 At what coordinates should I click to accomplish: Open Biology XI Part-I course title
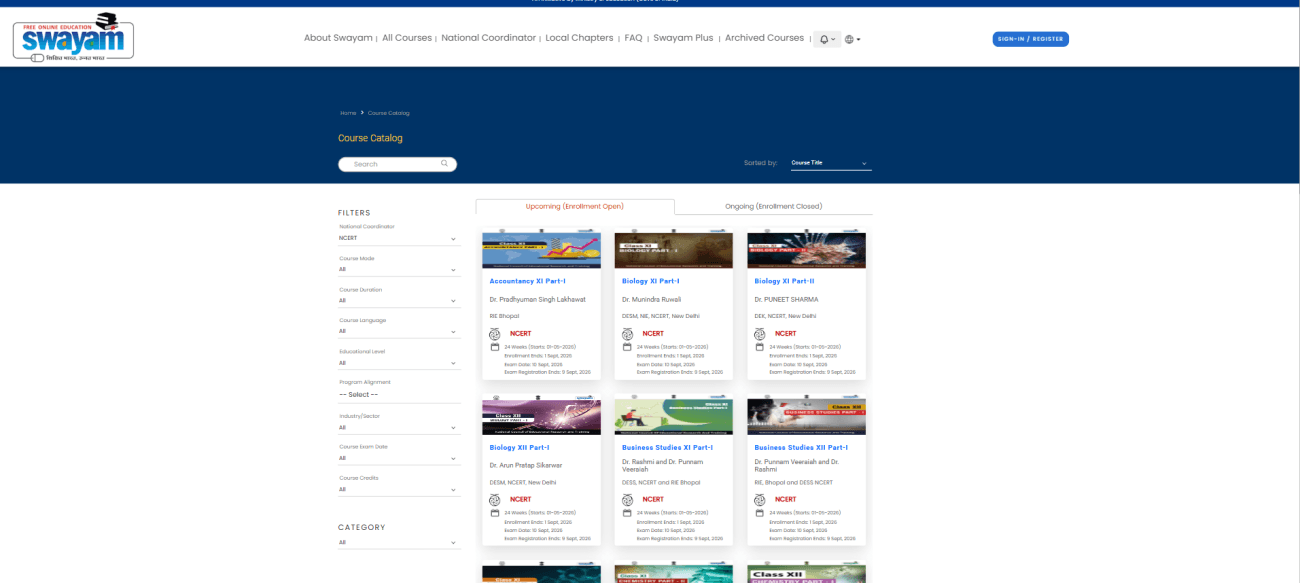tap(651, 282)
